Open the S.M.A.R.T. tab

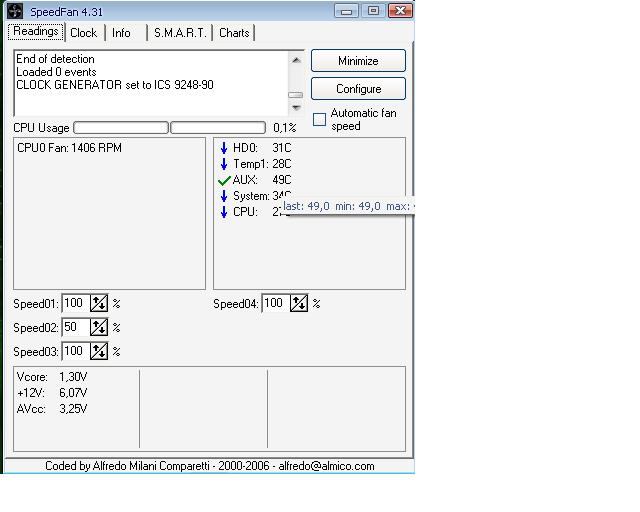(x=180, y=33)
